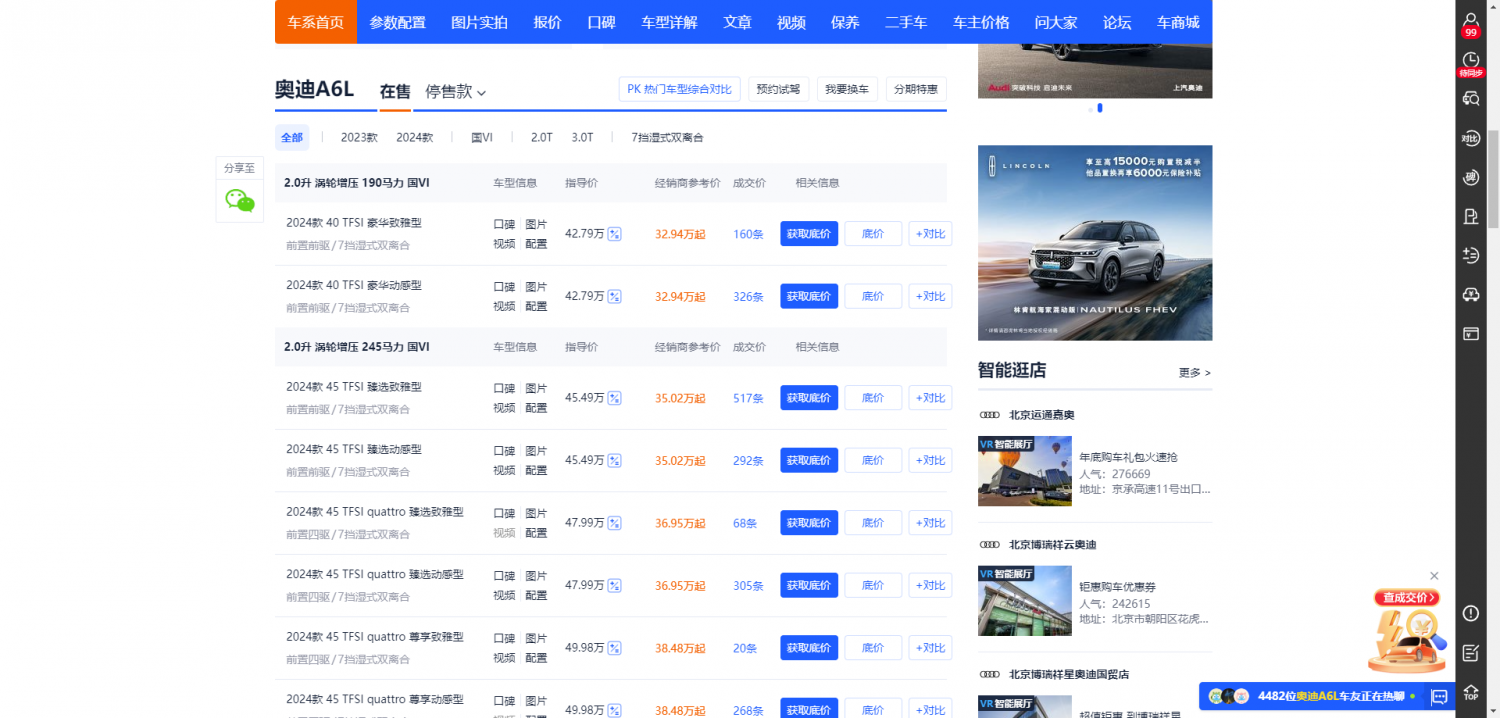1500x718 pixels.
Task: Click Audi logo beside 北京运通嘉奥 dealer
Action: [989, 415]
